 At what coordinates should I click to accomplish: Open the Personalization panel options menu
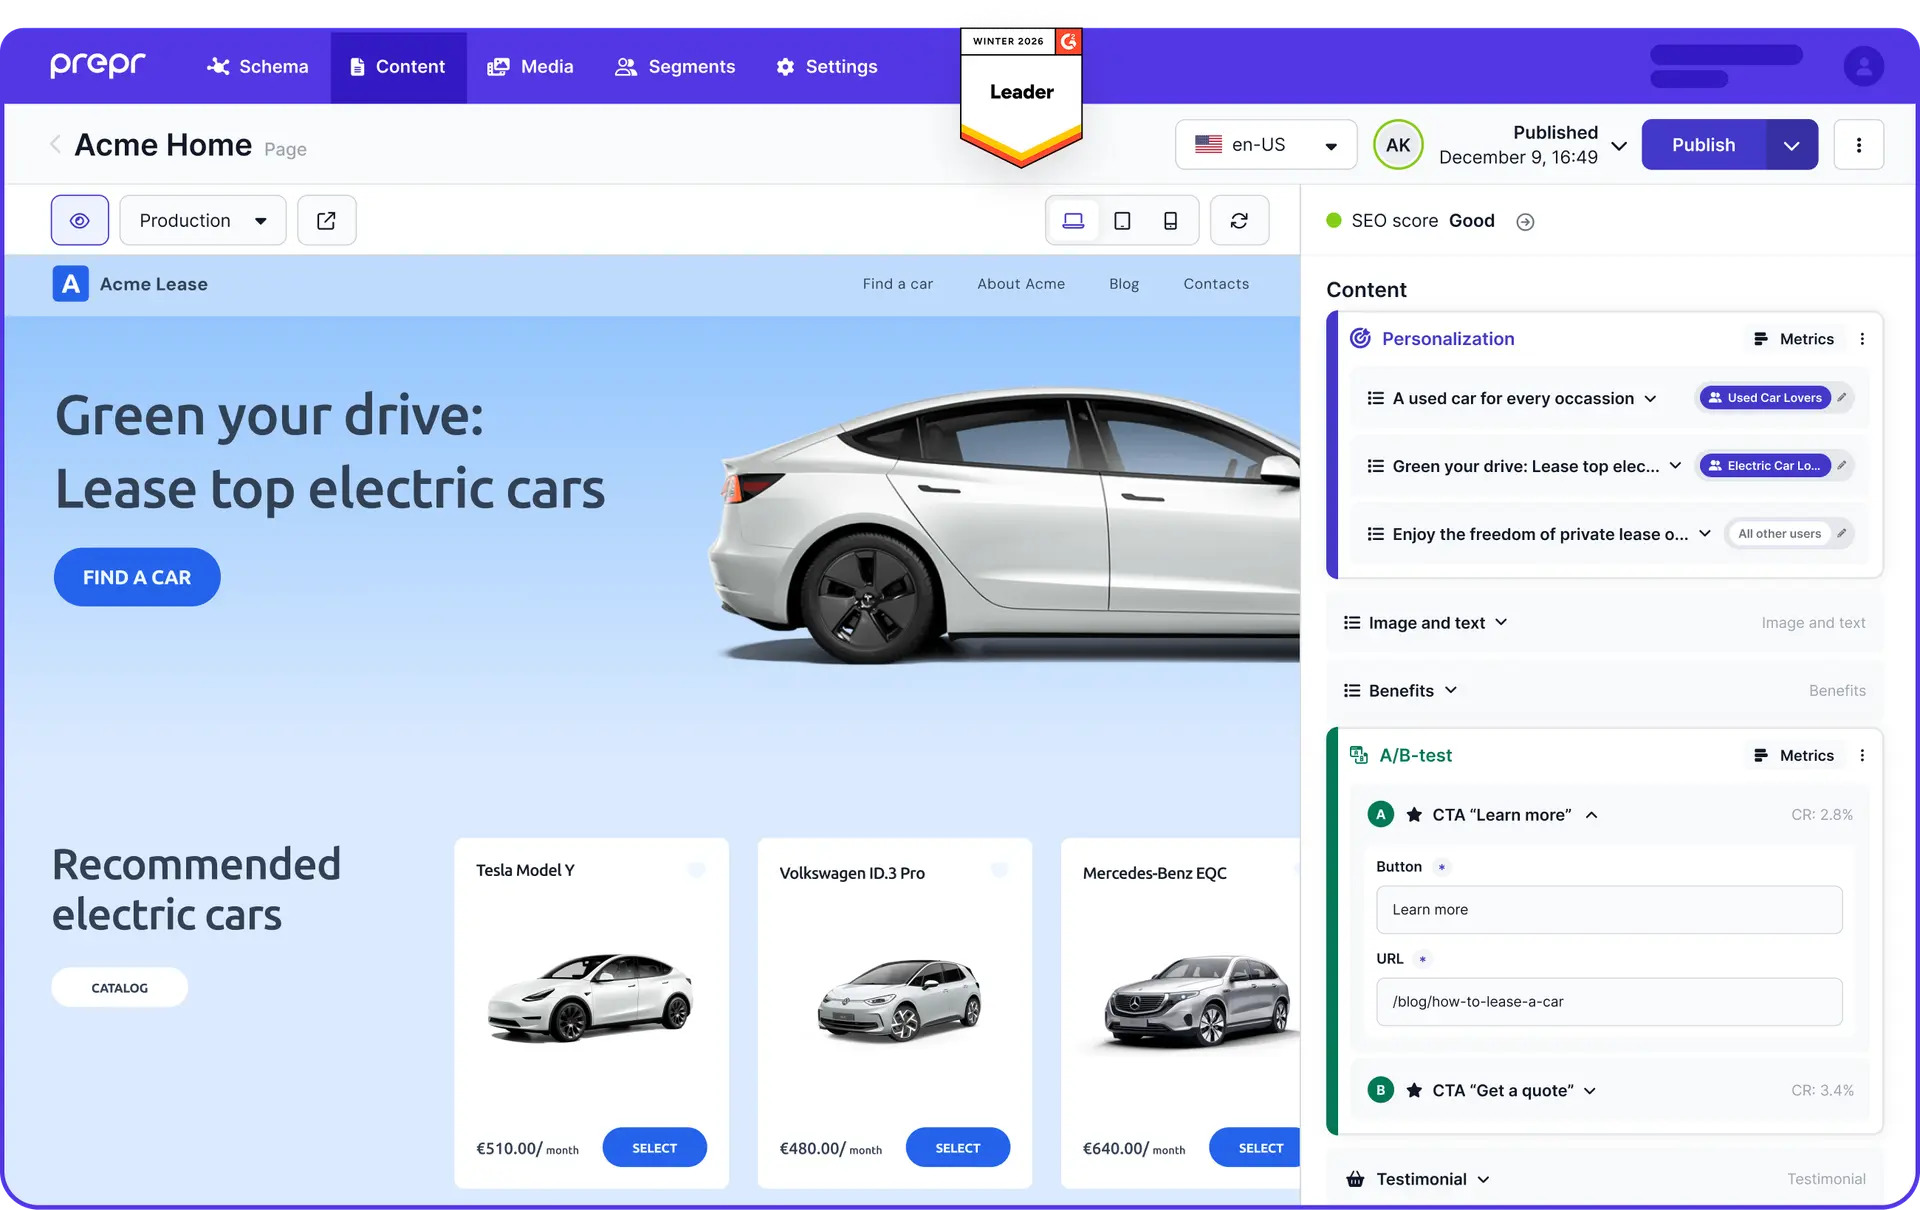pyautogui.click(x=1862, y=338)
